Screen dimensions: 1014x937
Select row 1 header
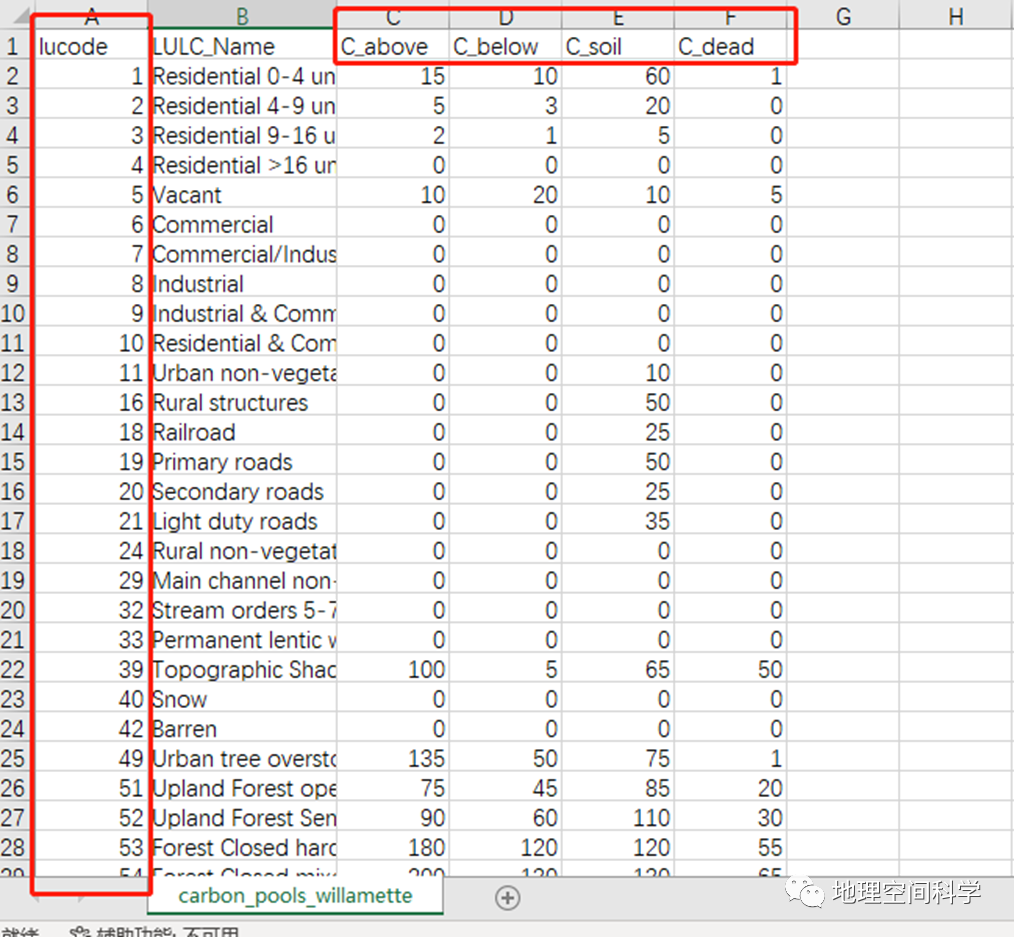[x=13, y=47]
